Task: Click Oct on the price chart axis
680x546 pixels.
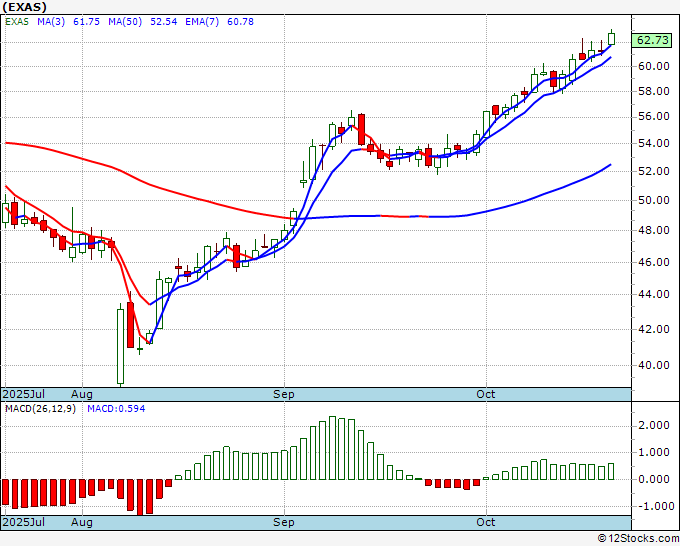Action: (x=485, y=394)
